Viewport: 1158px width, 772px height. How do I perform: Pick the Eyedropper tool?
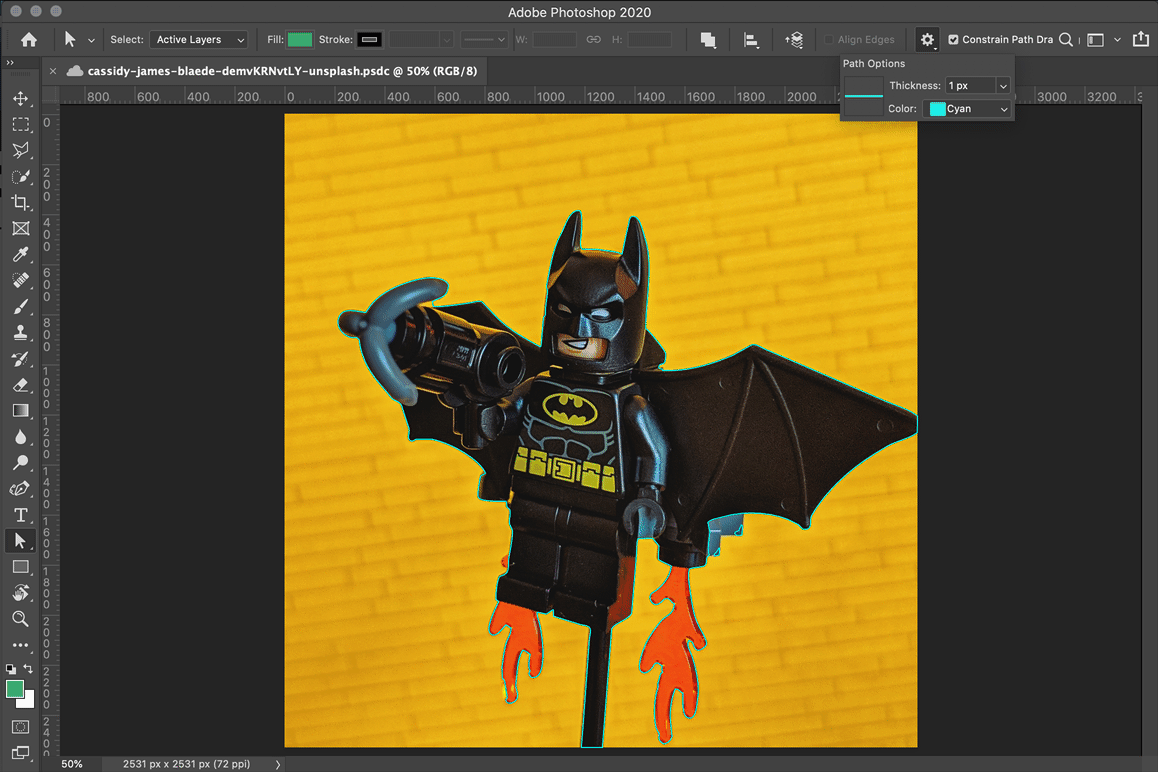point(20,255)
